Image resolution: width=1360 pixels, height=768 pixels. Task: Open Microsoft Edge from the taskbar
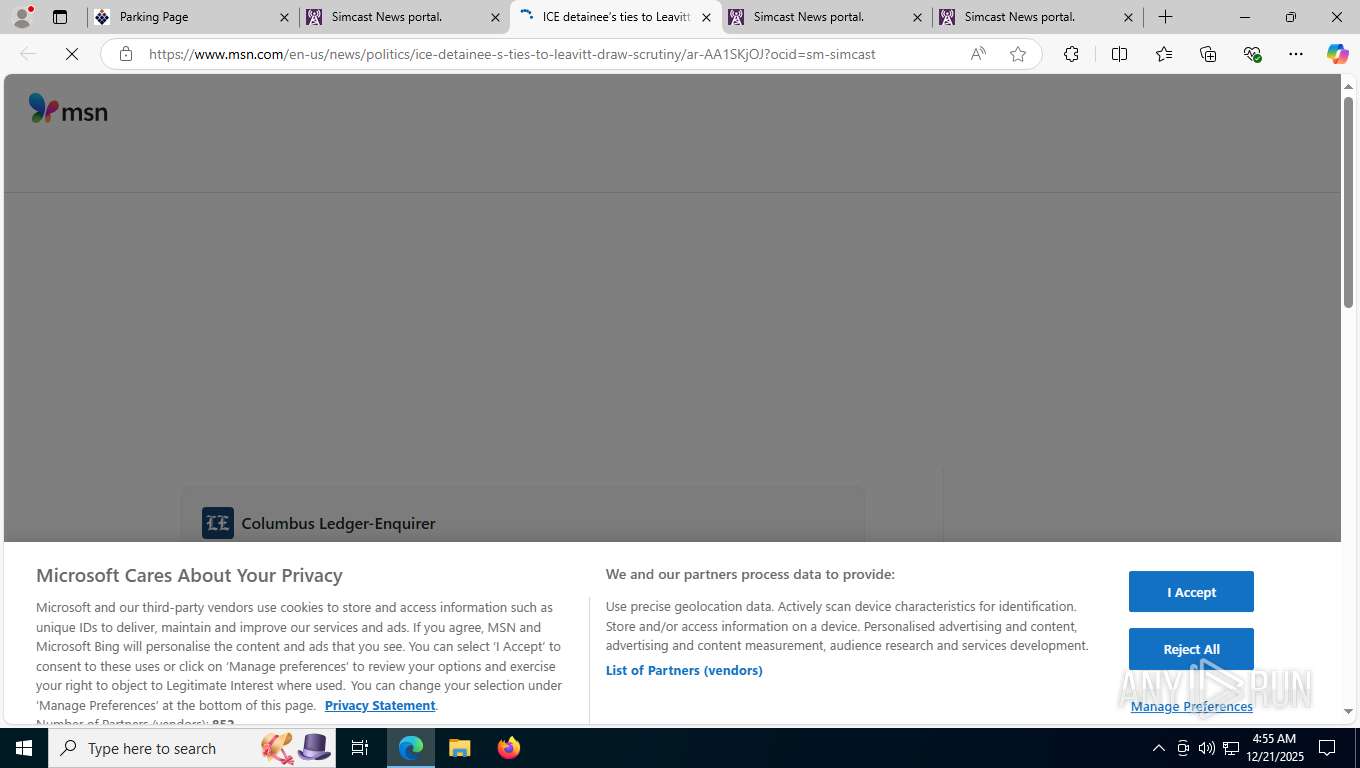tap(411, 748)
